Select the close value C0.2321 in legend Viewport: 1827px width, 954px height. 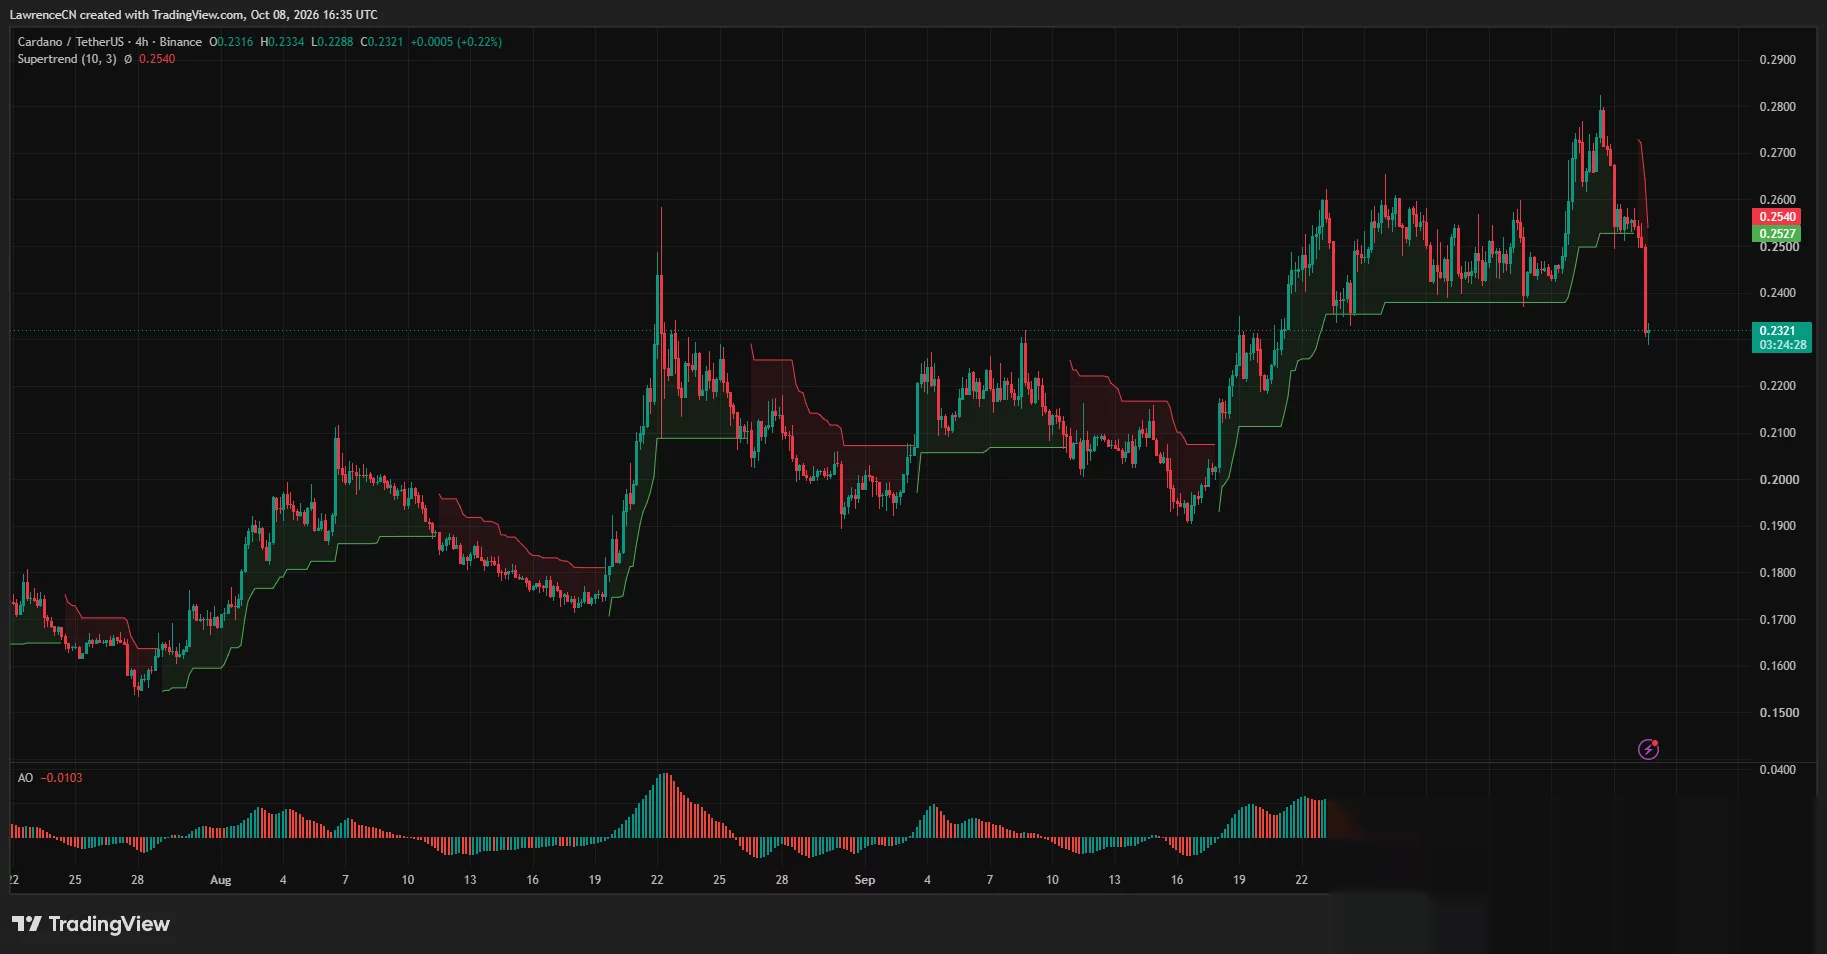pos(382,42)
